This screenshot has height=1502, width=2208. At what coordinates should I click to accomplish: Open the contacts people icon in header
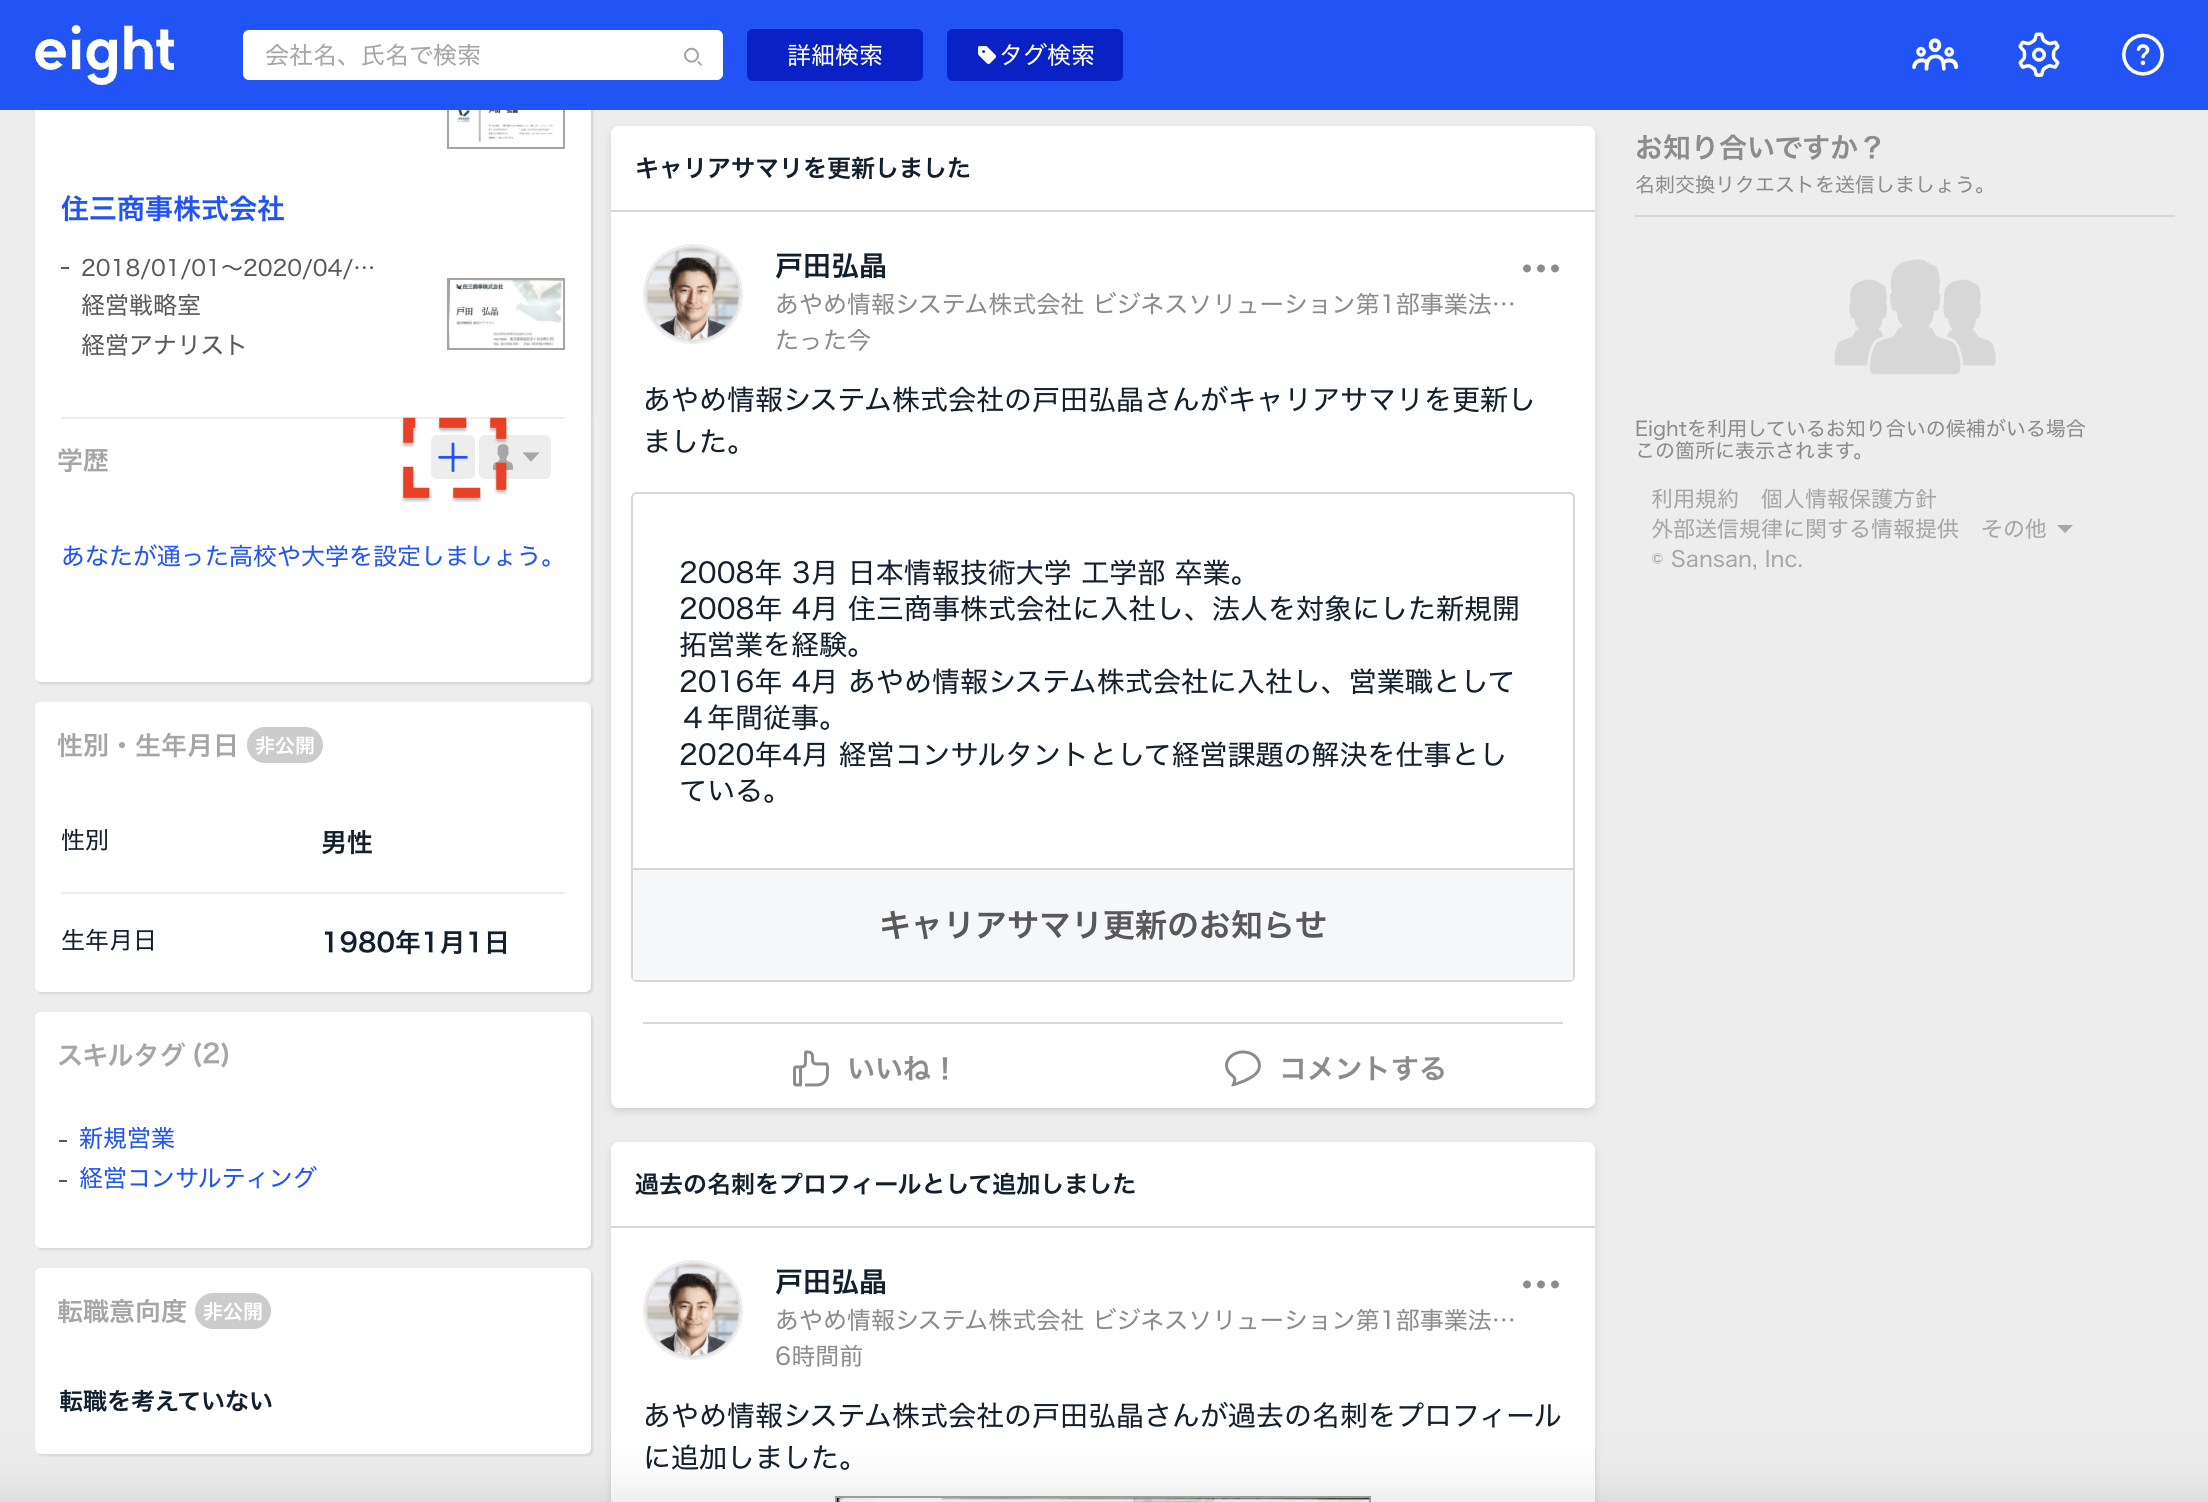coord(1934,55)
